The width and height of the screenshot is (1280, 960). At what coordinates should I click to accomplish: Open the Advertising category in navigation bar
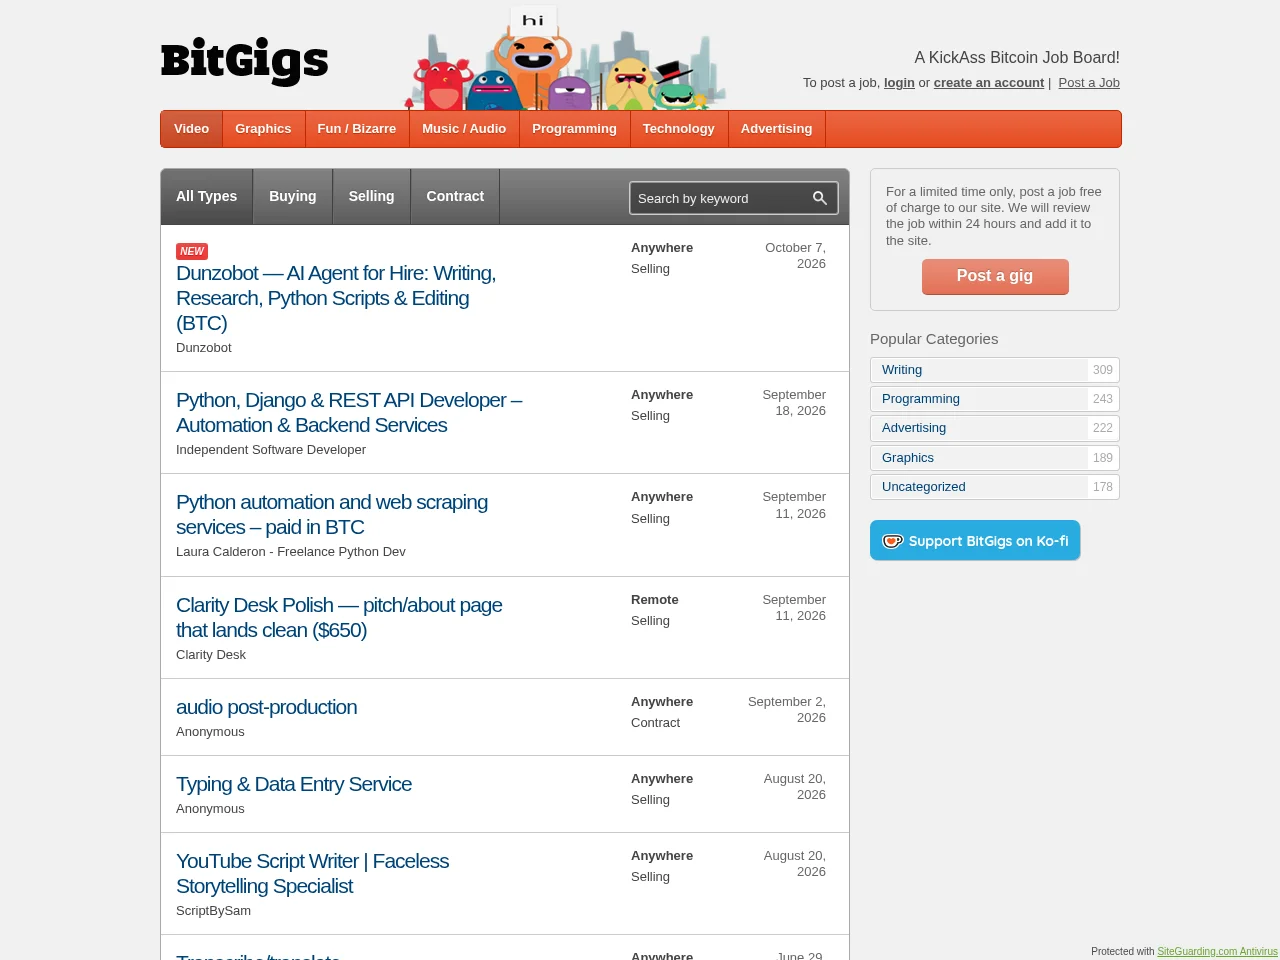[776, 129]
